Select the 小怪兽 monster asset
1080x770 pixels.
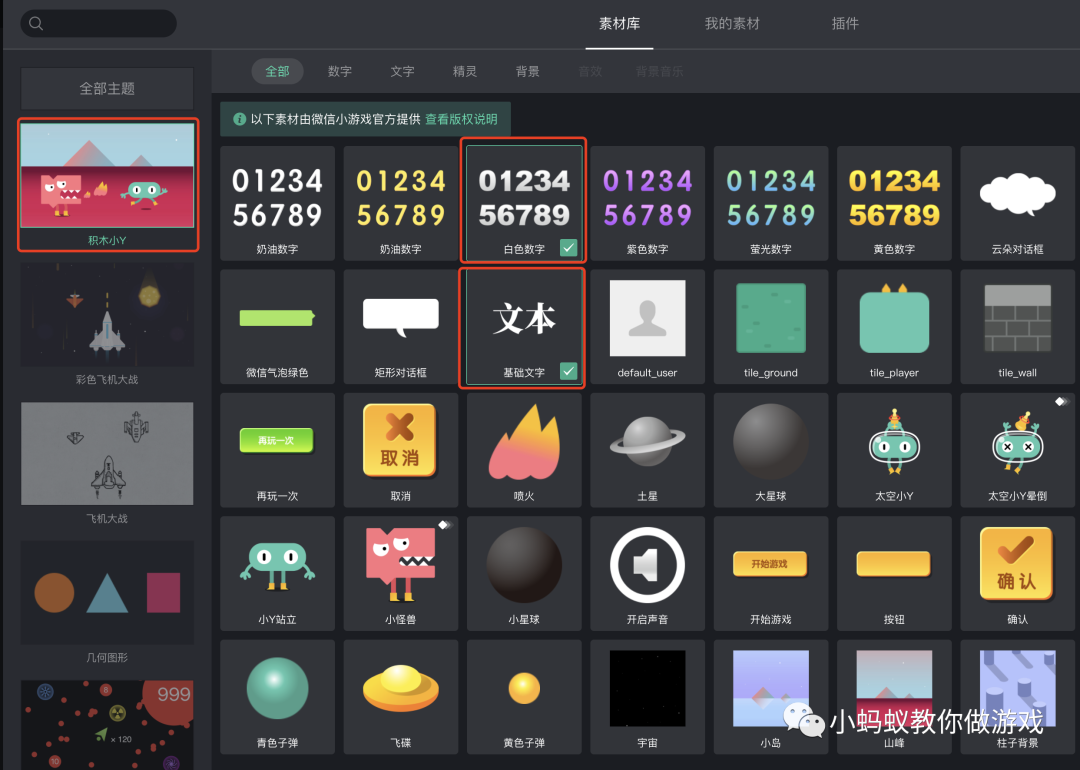(401, 573)
